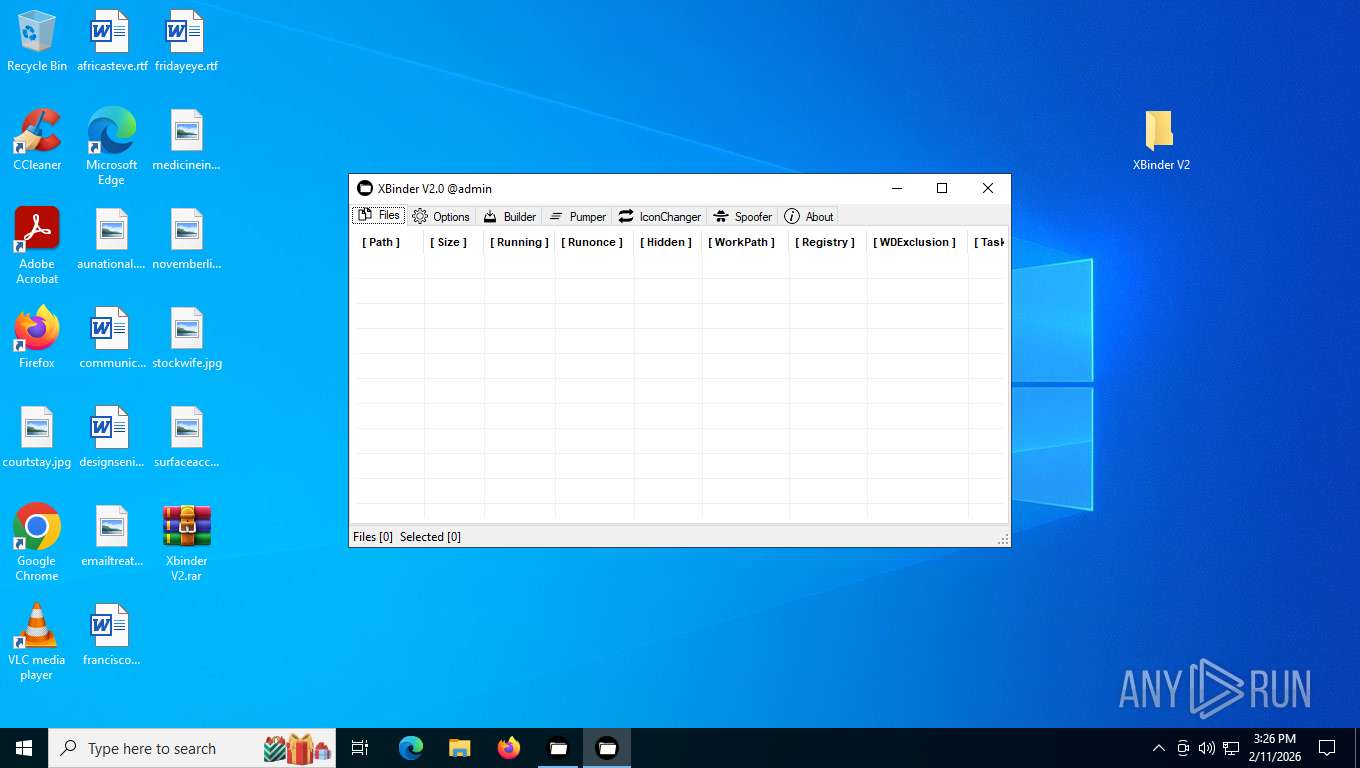
Task: Click the Selected [0] status text
Action: pos(430,537)
